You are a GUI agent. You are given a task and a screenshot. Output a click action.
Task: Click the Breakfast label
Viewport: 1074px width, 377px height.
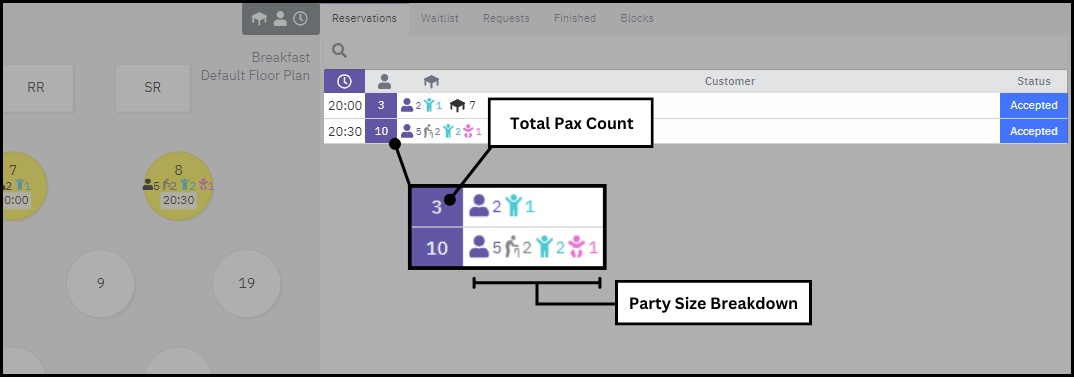pos(281,58)
